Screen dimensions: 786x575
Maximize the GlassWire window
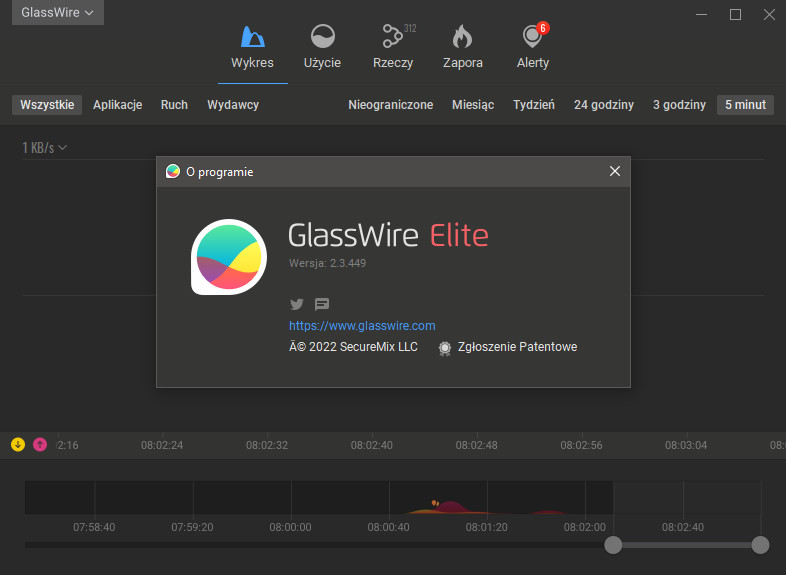(735, 15)
